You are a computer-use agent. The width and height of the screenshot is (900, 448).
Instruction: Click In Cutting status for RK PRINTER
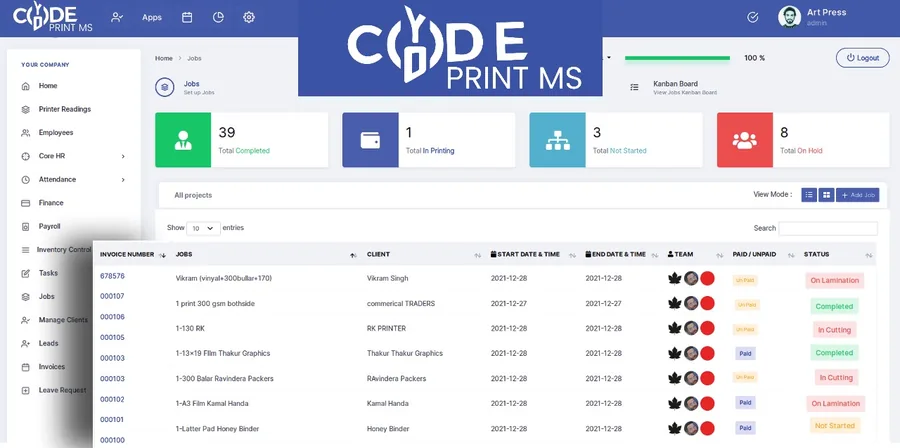(x=835, y=330)
